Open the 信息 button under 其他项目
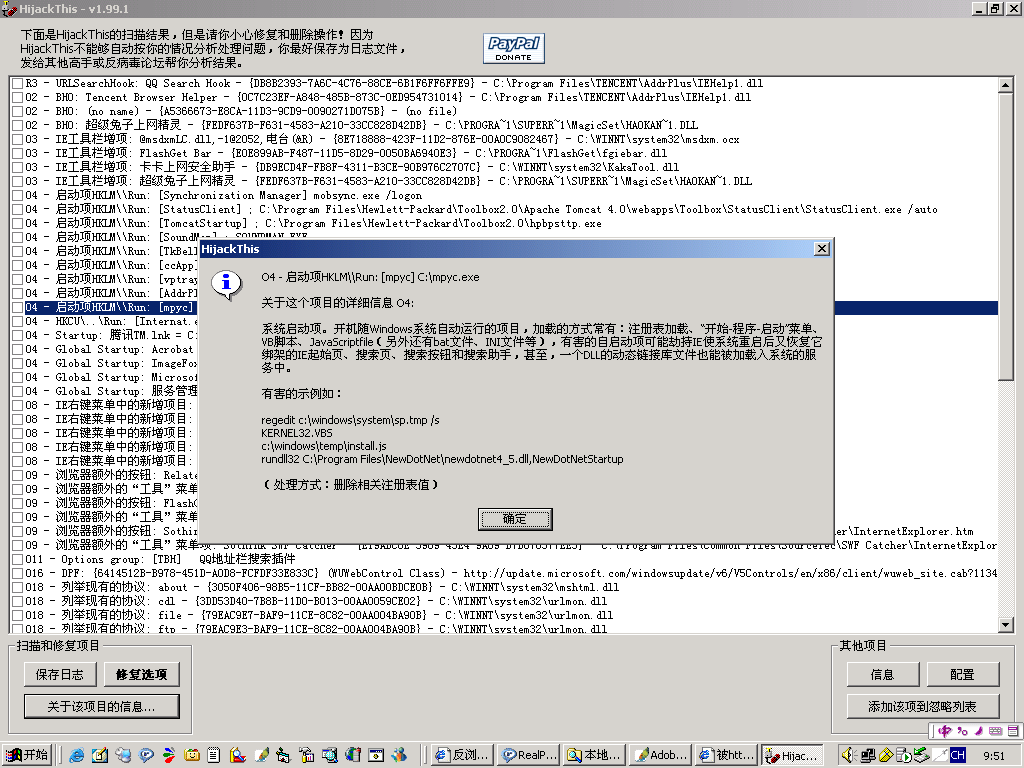1024x768 pixels. 882,675
